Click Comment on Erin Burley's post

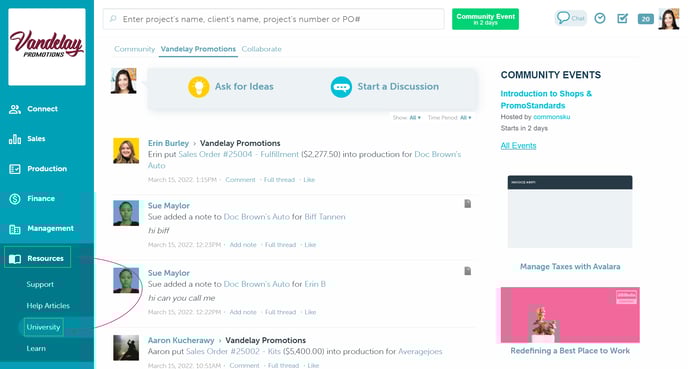pos(240,180)
